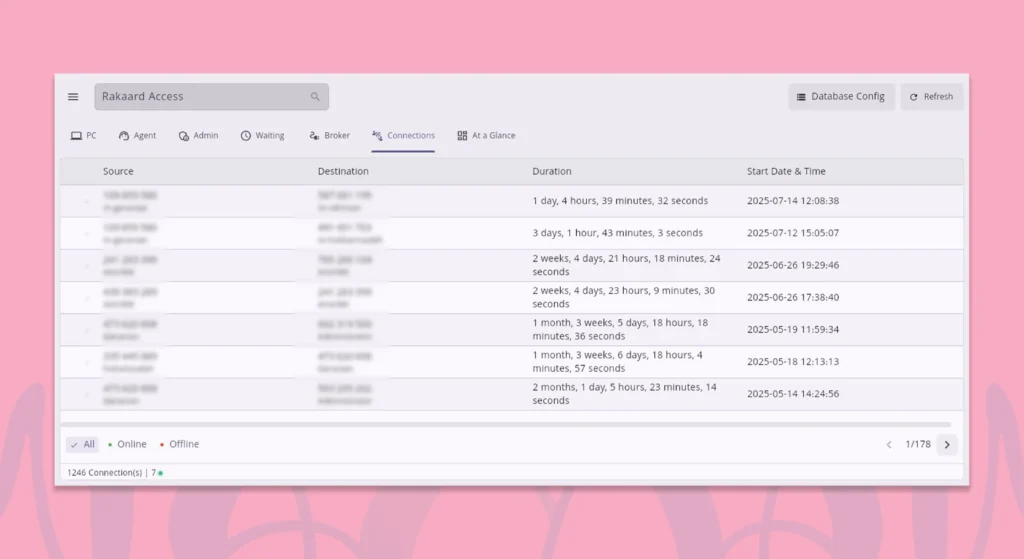The width and height of the screenshot is (1024, 559).
Task: Select the All filter
Action: pos(82,444)
